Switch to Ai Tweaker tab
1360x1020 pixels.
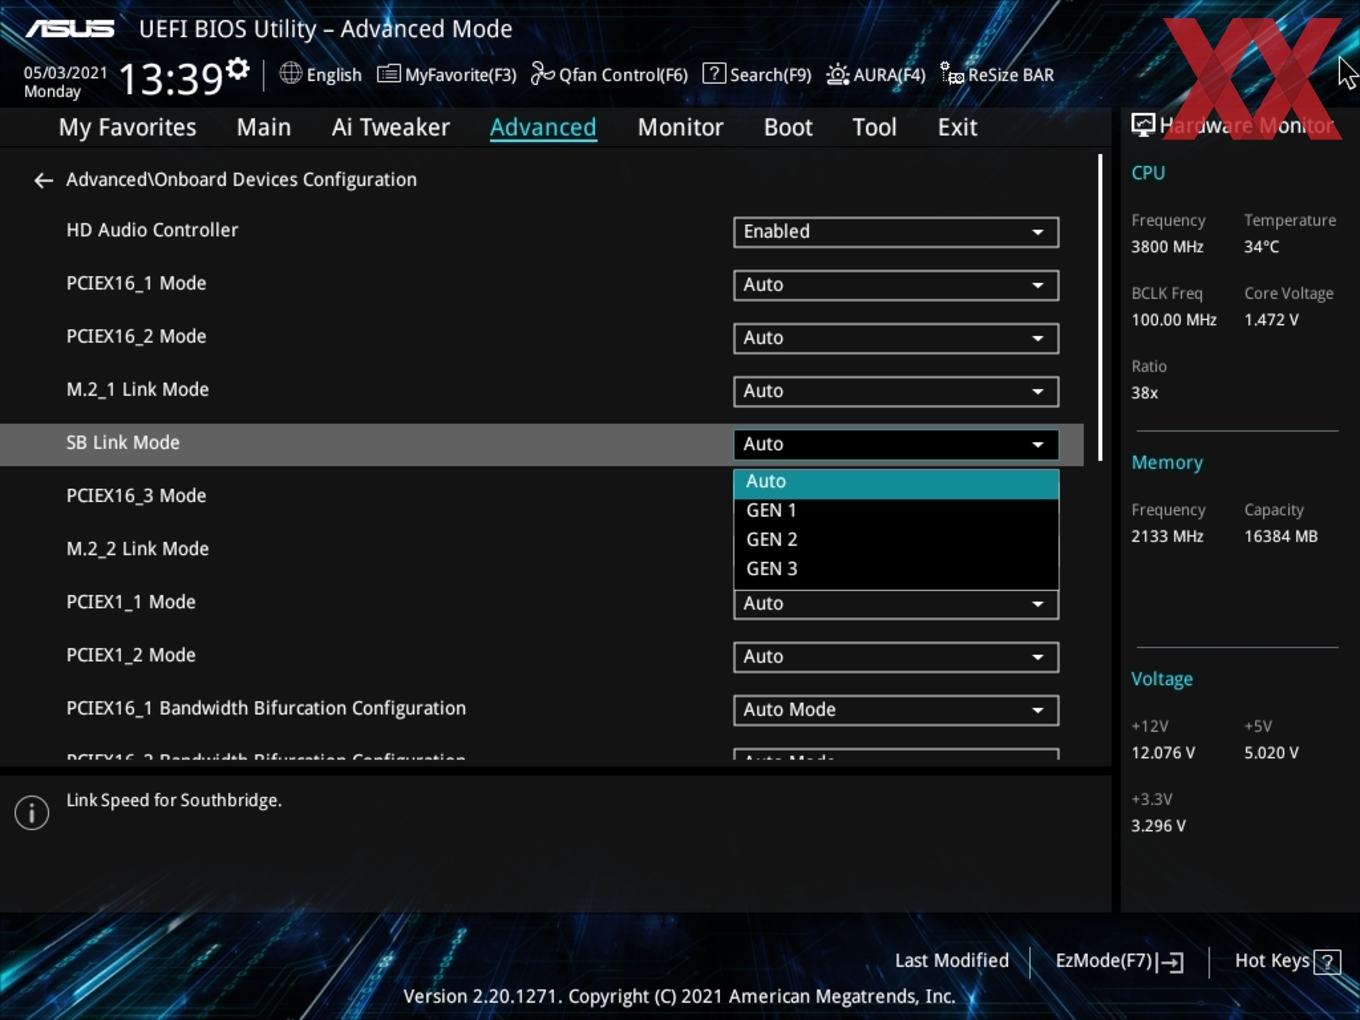click(x=391, y=127)
